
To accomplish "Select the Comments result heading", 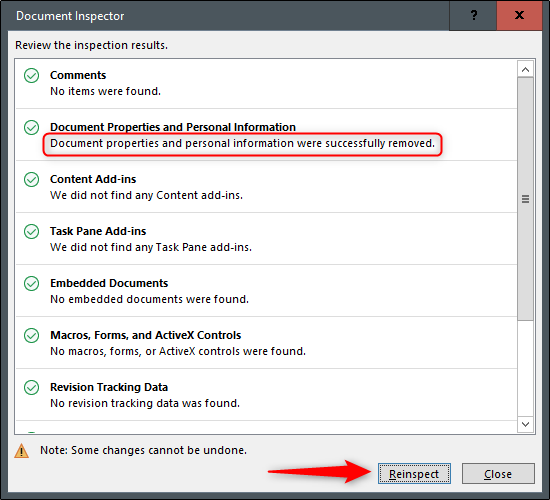I will tap(78, 75).
